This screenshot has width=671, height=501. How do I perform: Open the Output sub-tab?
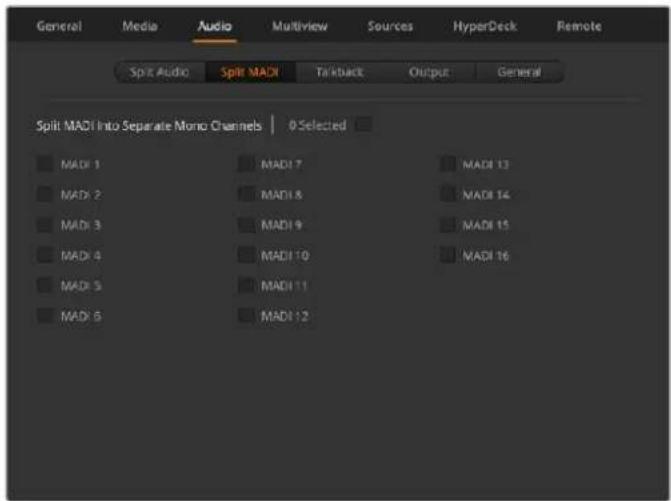point(429,72)
